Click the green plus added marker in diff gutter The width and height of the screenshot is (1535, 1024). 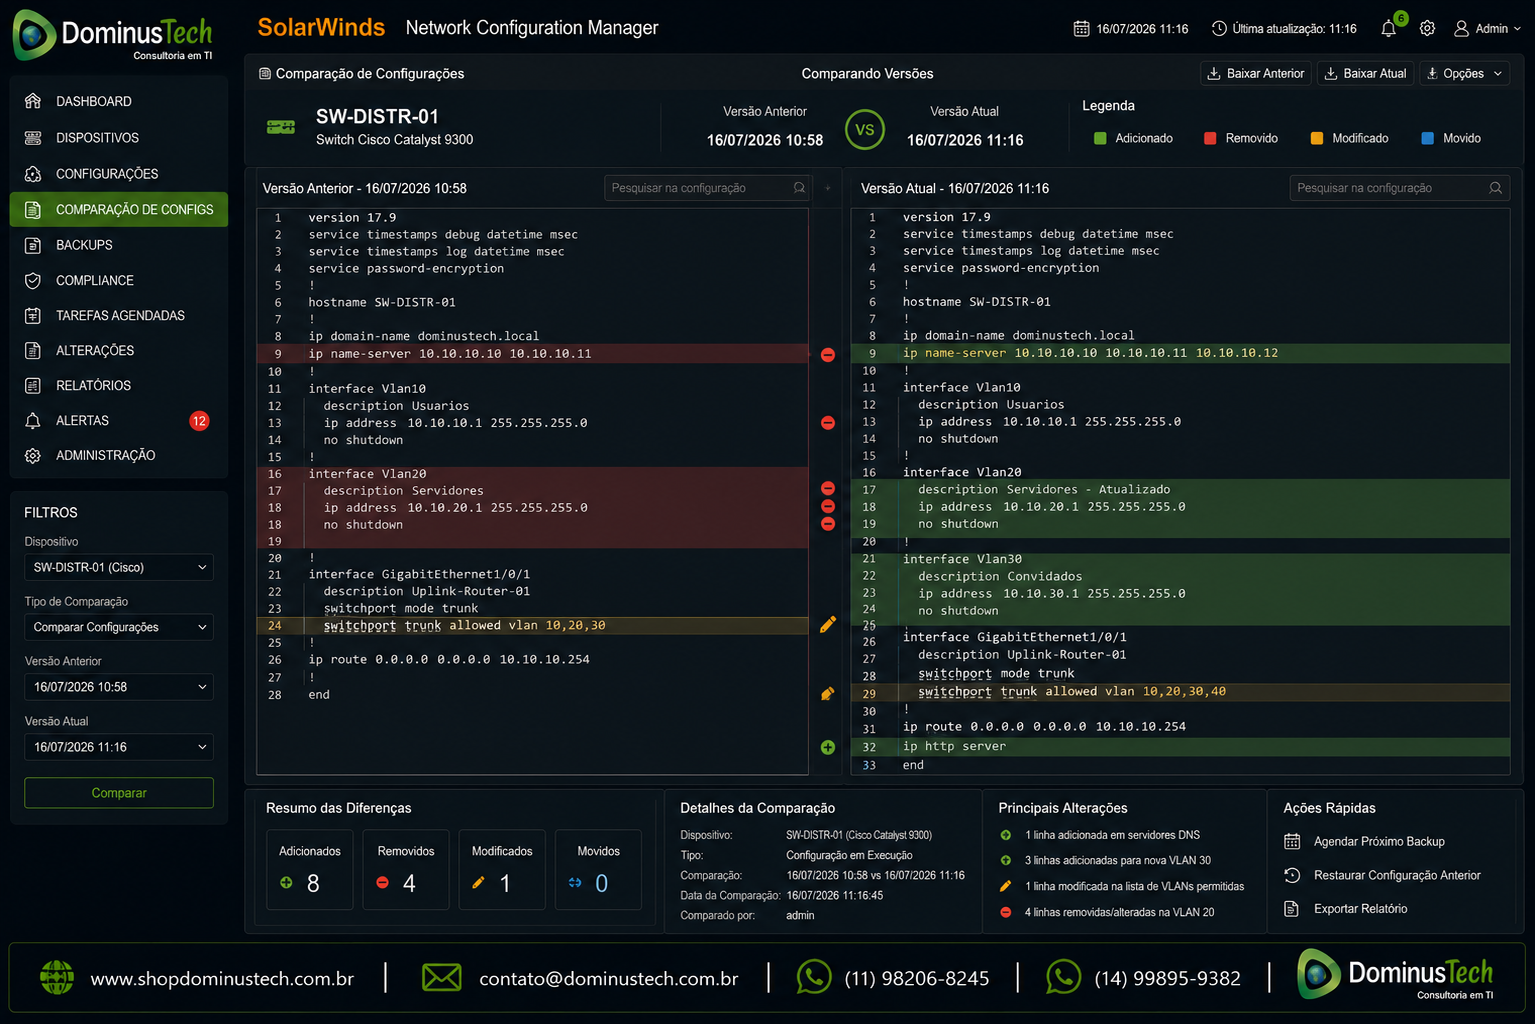pyautogui.click(x=828, y=747)
